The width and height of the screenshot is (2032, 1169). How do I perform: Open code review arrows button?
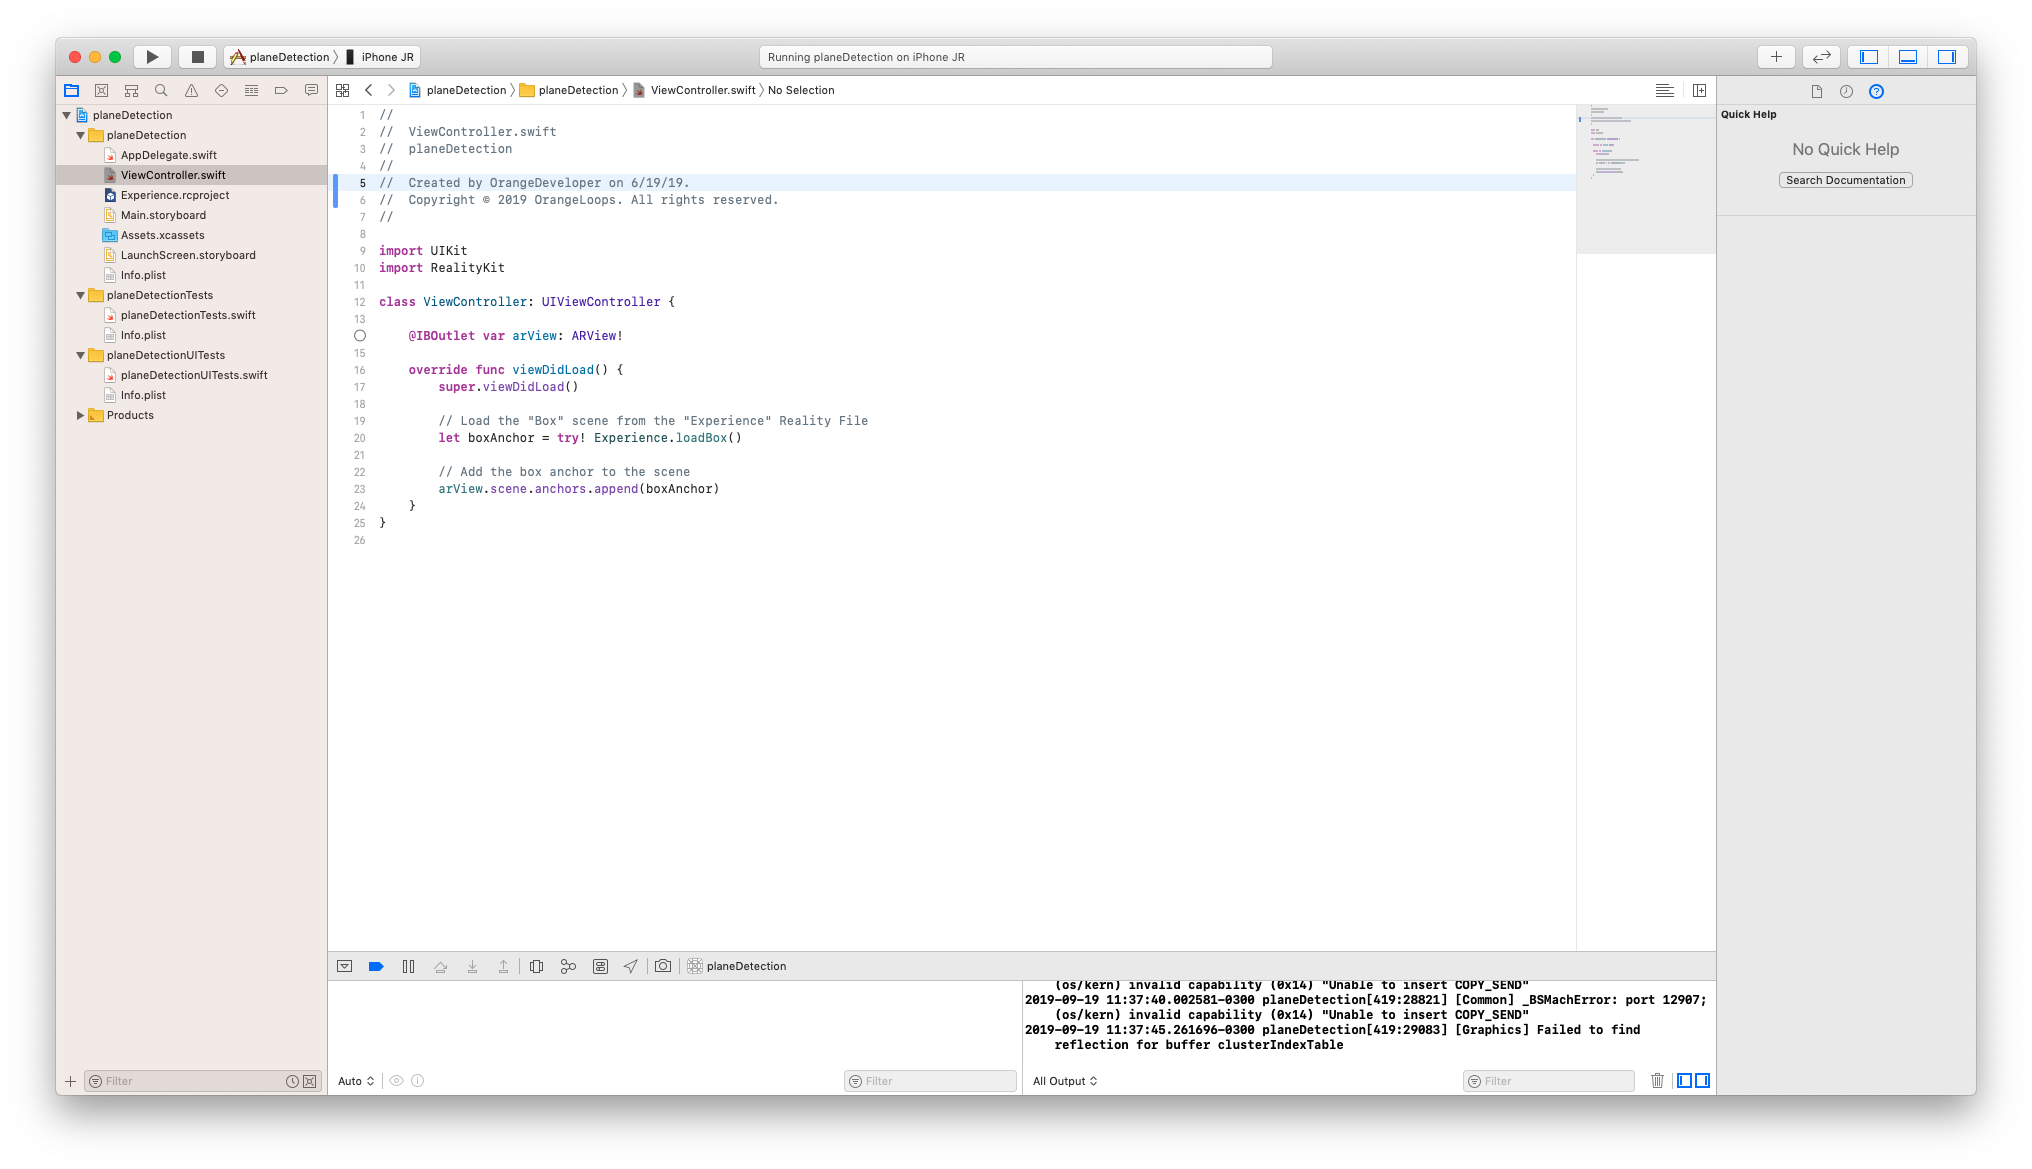[1821, 57]
